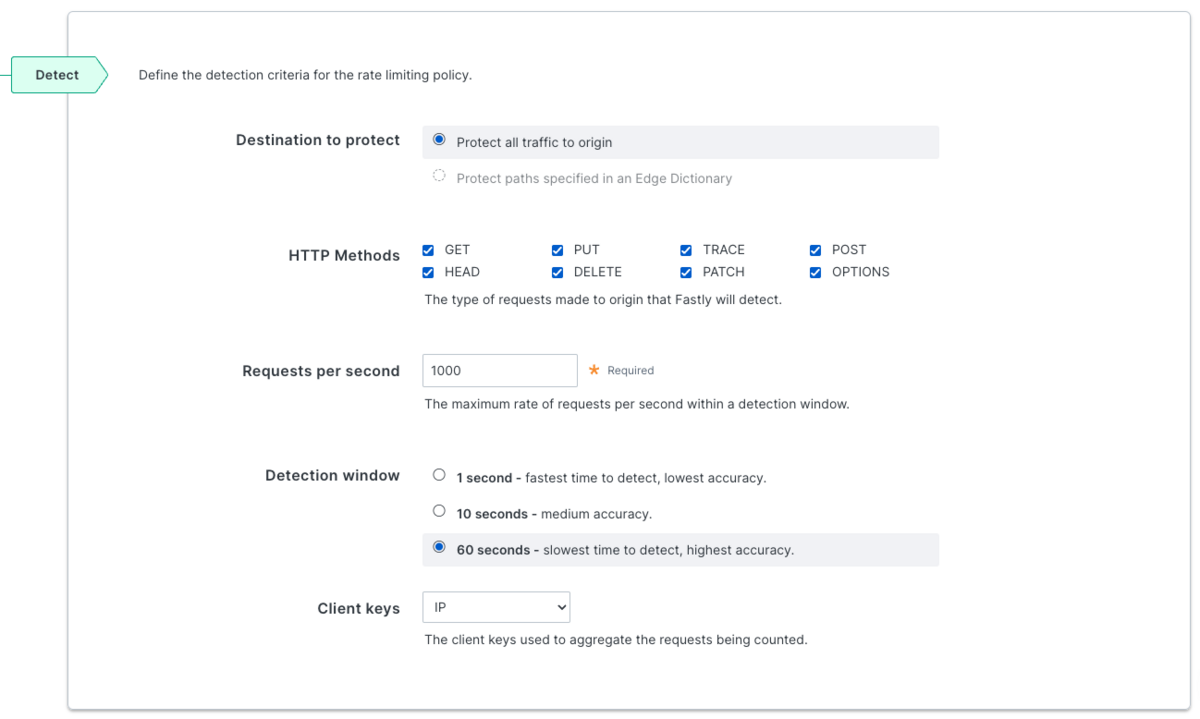Uncheck the PUT method checkbox

(x=557, y=250)
